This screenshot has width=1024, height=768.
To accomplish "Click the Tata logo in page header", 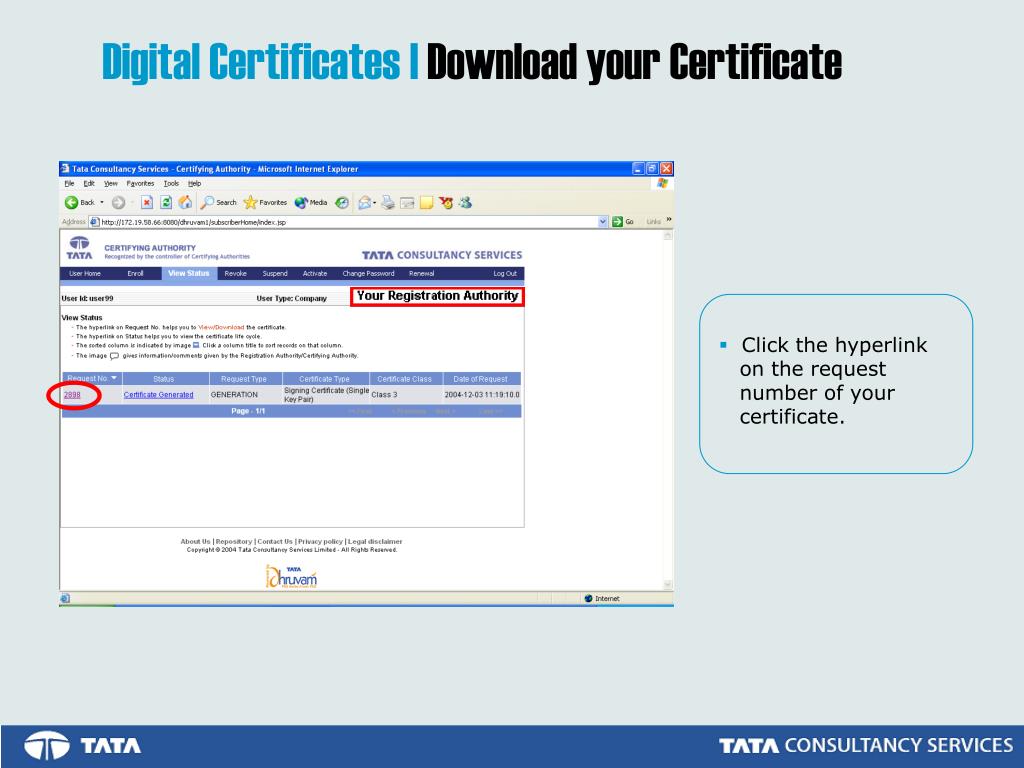I will click(x=80, y=248).
